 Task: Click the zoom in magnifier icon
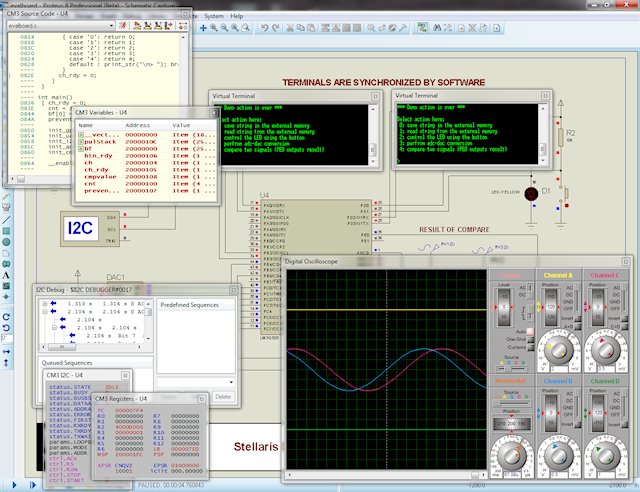pos(215,28)
